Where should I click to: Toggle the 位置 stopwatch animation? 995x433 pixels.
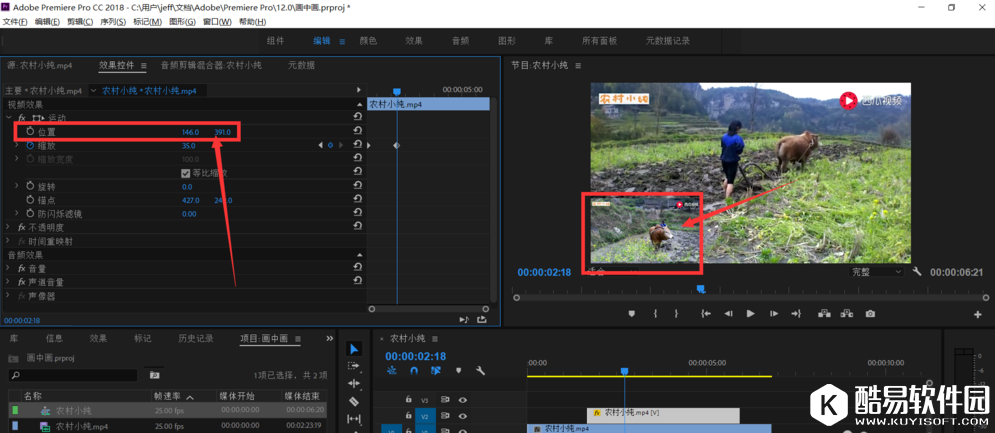pyautogui.click(x=30, y=132)
